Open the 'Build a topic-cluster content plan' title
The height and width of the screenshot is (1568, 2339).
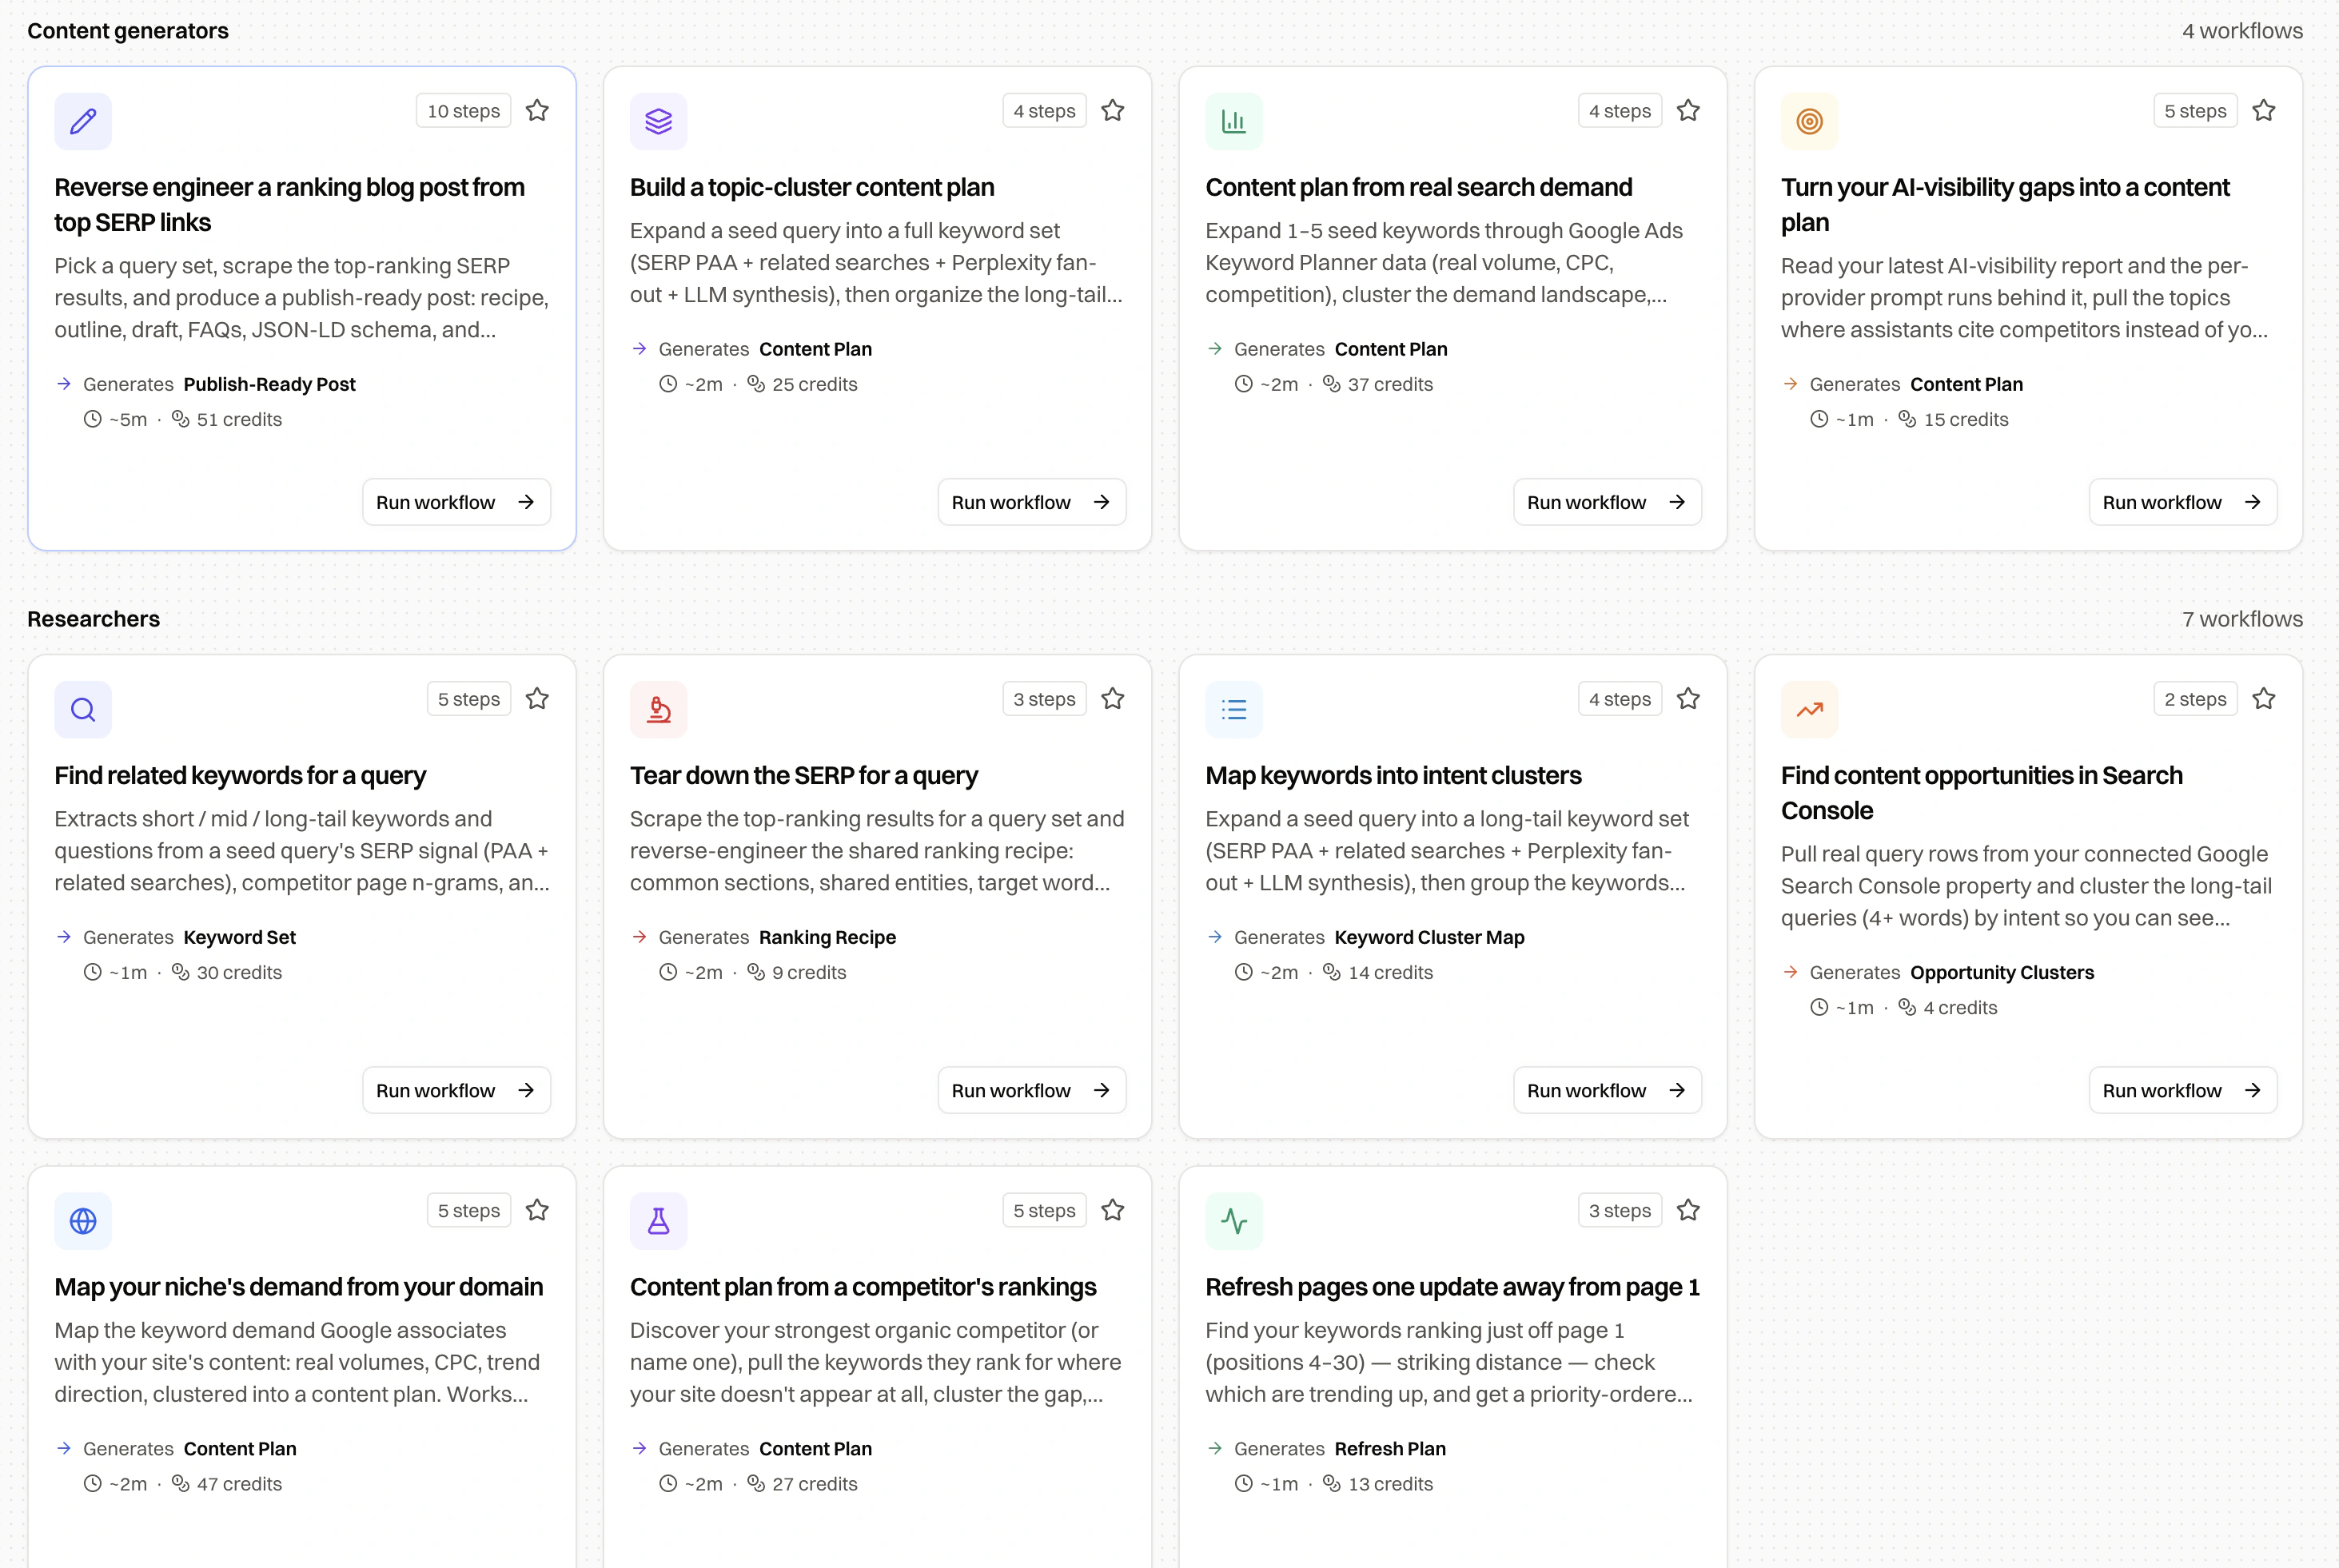tap(812, 187)
